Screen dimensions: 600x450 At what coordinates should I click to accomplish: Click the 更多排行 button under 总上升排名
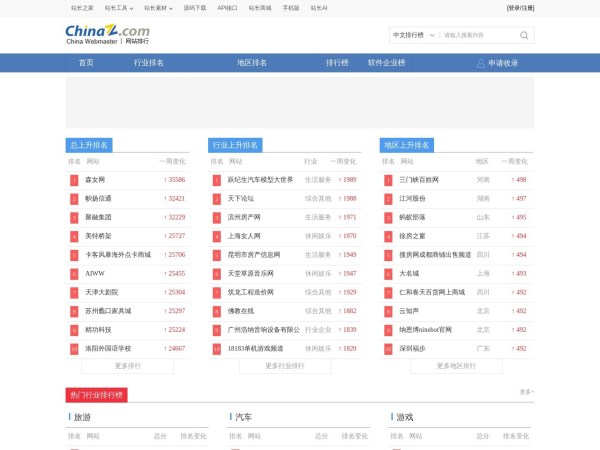127,366
